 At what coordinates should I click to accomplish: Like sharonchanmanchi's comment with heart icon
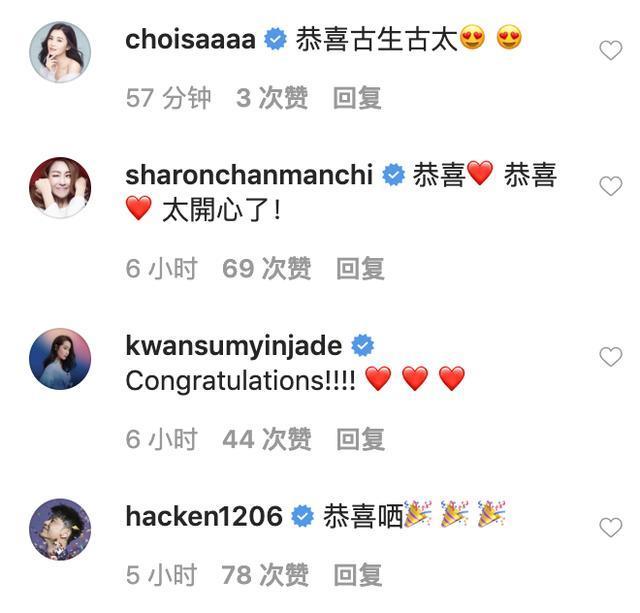[611, 187]
